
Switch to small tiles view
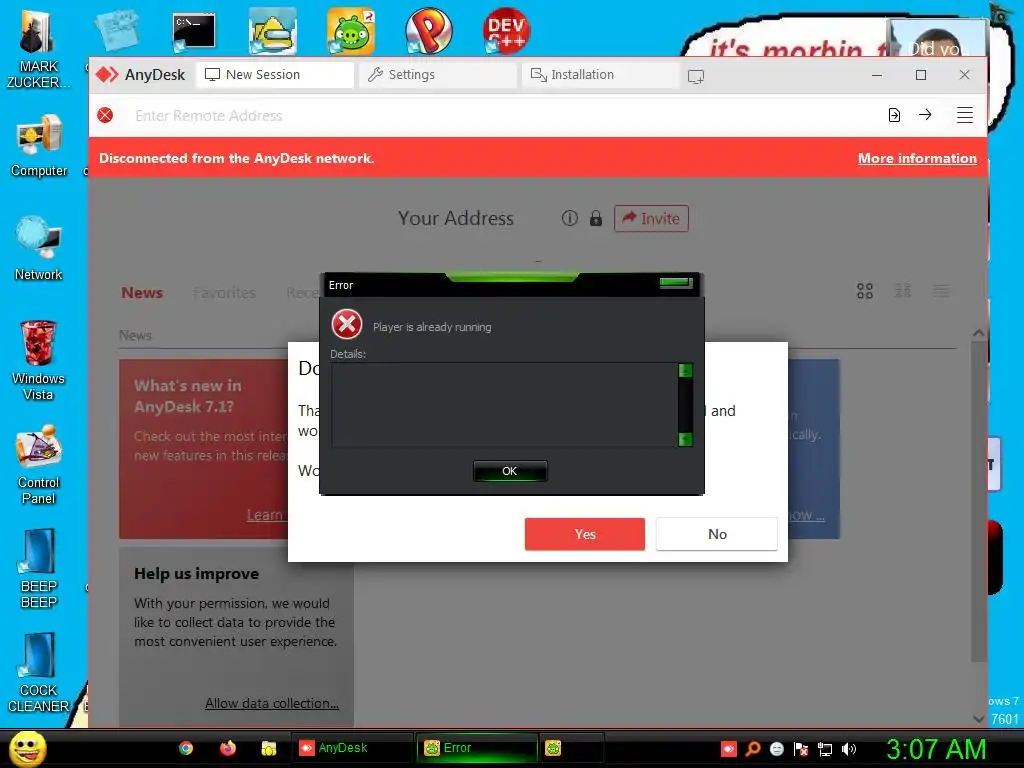click(x=903, y=291)
